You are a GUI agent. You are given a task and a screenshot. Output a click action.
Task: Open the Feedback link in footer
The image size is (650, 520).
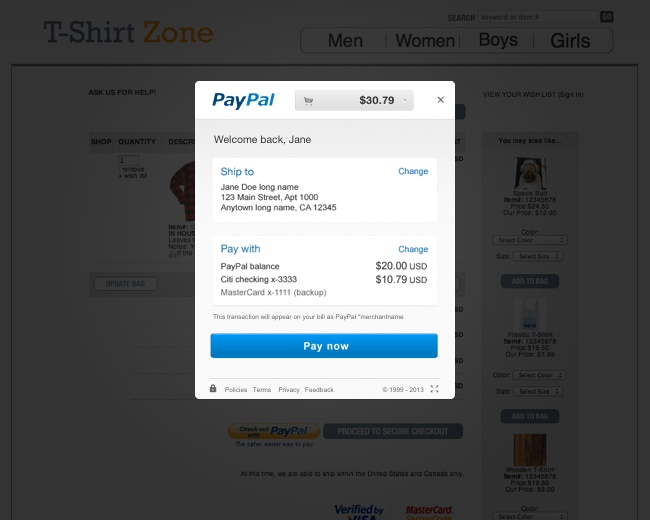click(x=319, y=390)
